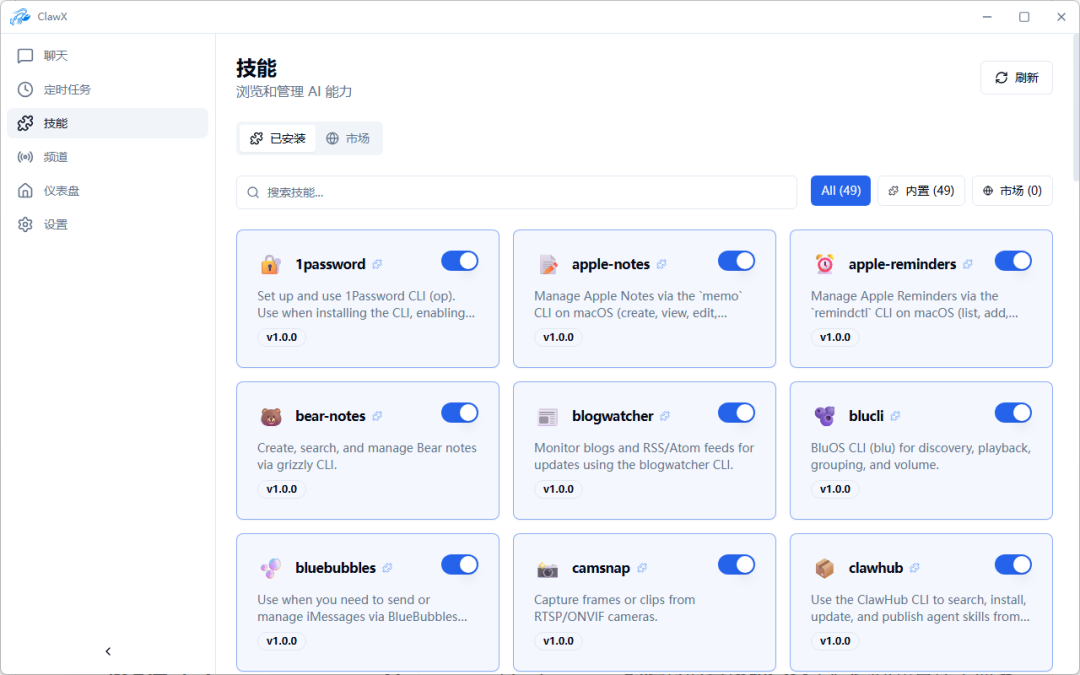Viewport: 1080px width, 675px height.
Task: Disable the 1password skill toggle
Action: [x=460, y=261]
